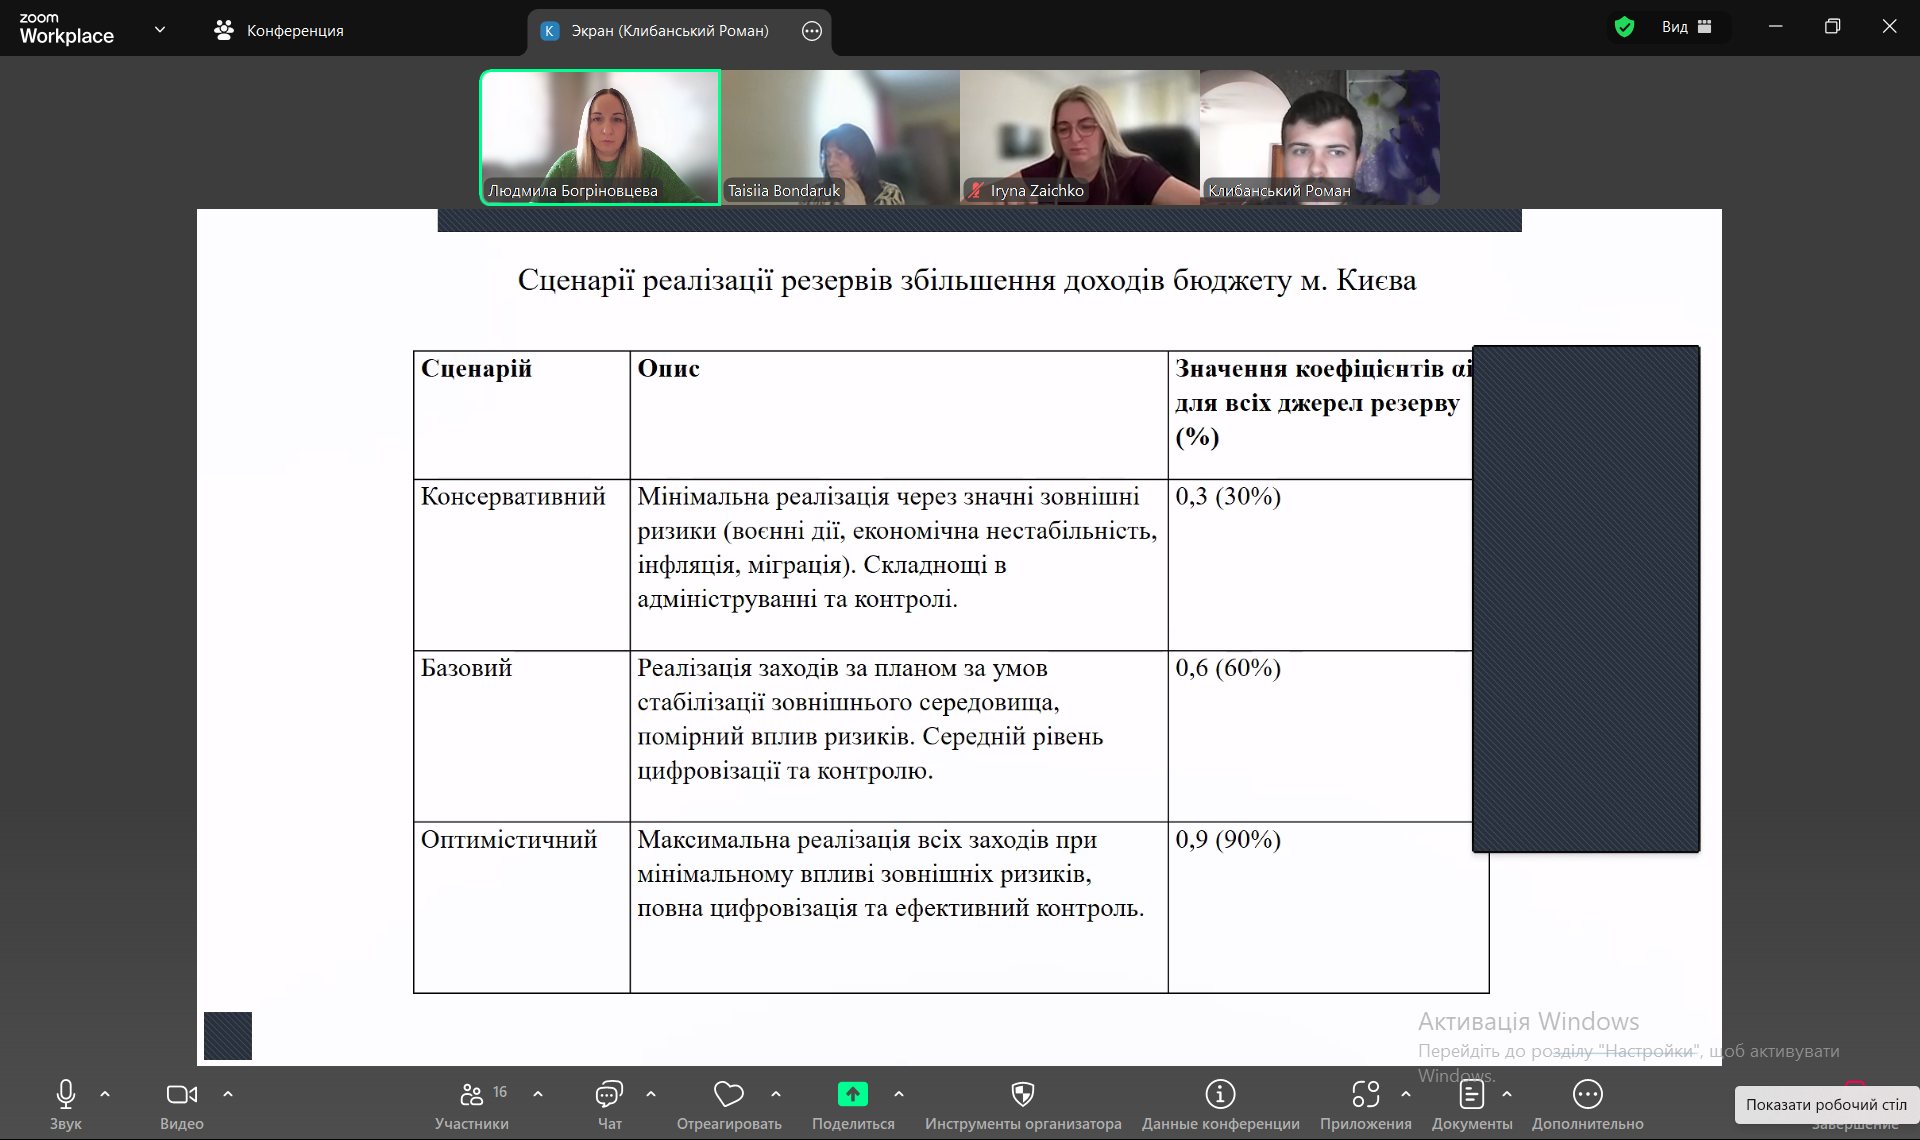
Task: Click green encryption shield icon
Action: (x=1624, y=27)
